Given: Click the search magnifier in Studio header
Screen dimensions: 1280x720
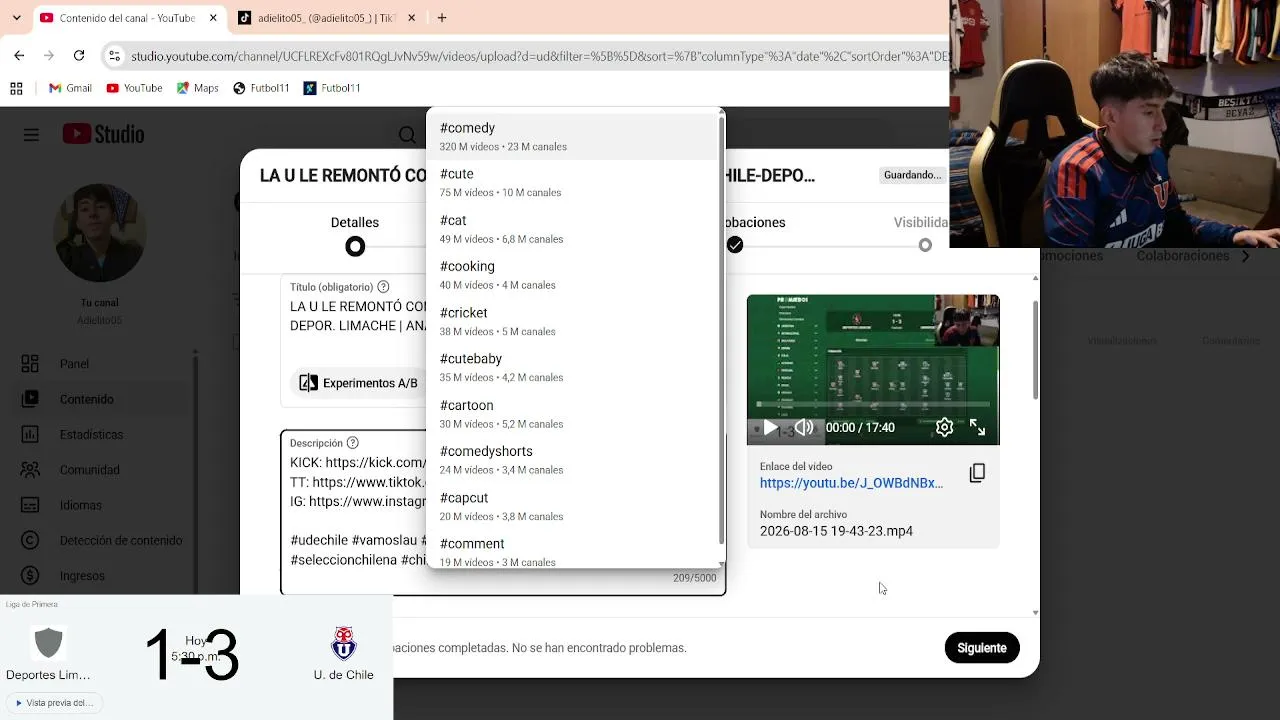Looking at the screenshot, I should (407, 135).
